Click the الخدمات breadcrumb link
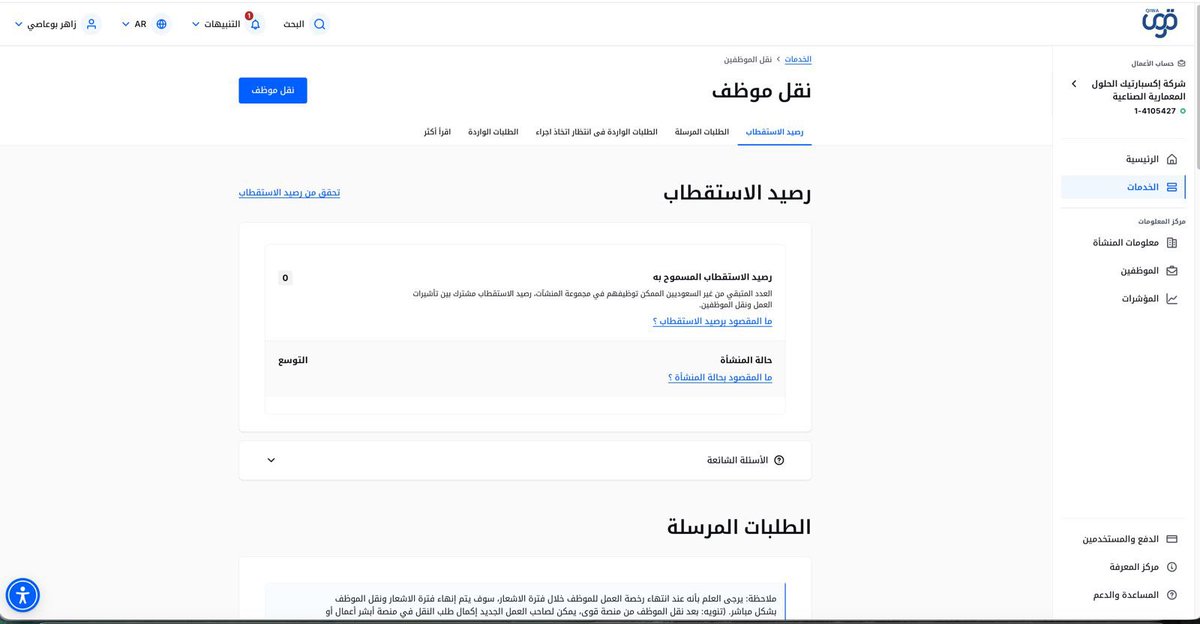 798,60
